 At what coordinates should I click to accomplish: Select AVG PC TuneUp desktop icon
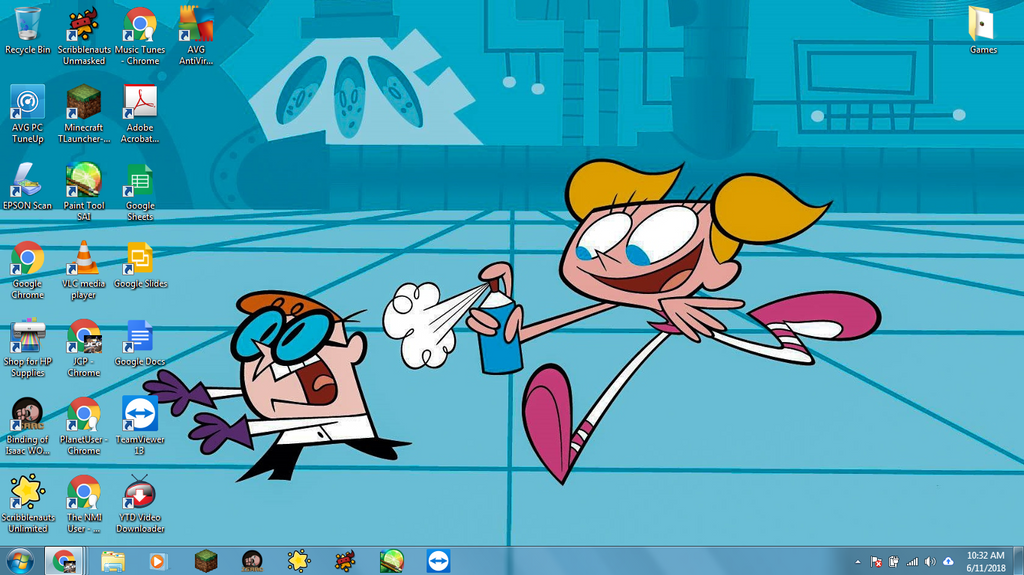pyautogui.click(x=27, y=114)
